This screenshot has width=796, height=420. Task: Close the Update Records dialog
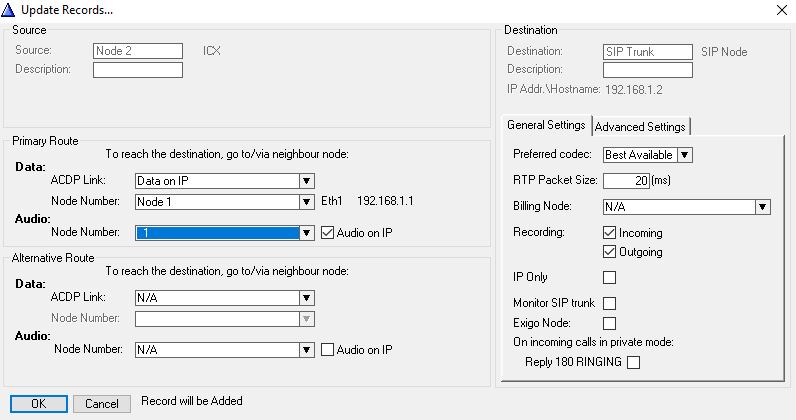pyautogui.click(x=780, y=9)
